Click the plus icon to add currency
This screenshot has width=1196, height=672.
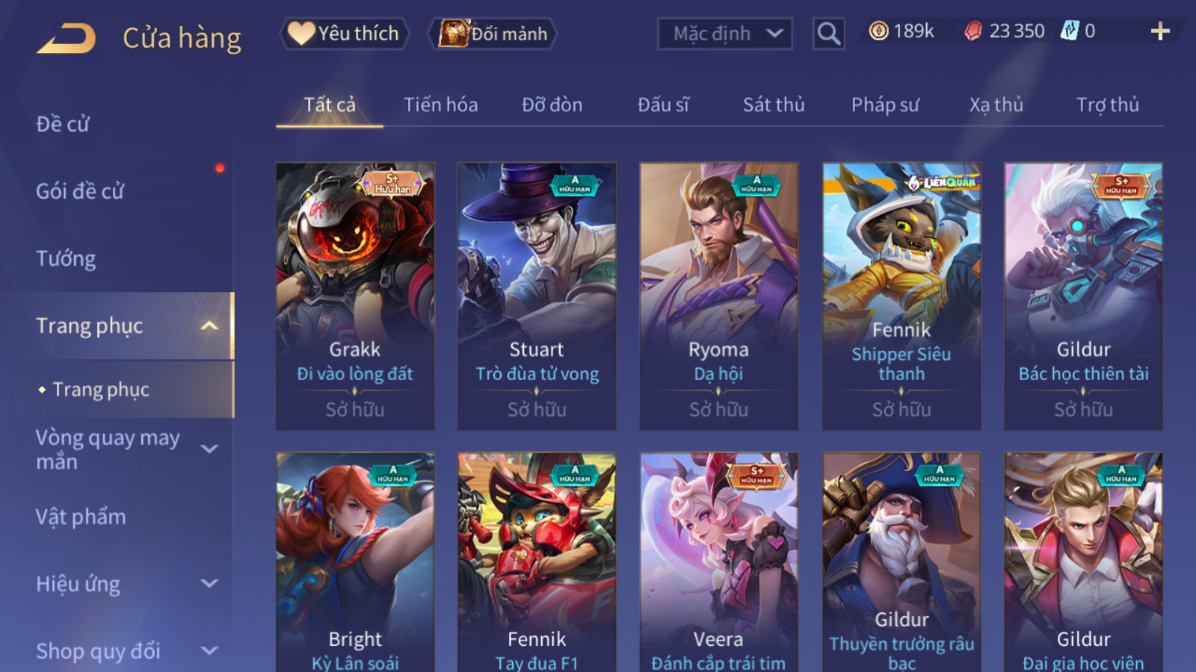click(1160, 31)
